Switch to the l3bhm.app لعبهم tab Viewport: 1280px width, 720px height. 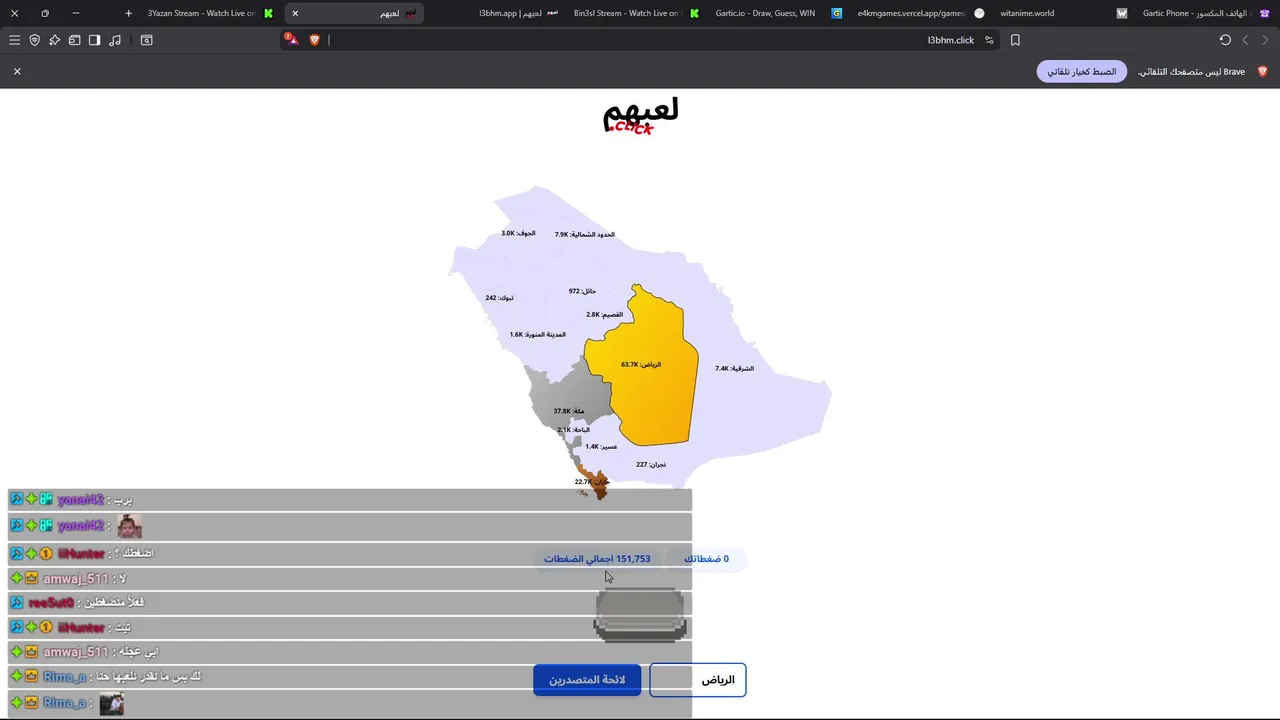[518, 13]
